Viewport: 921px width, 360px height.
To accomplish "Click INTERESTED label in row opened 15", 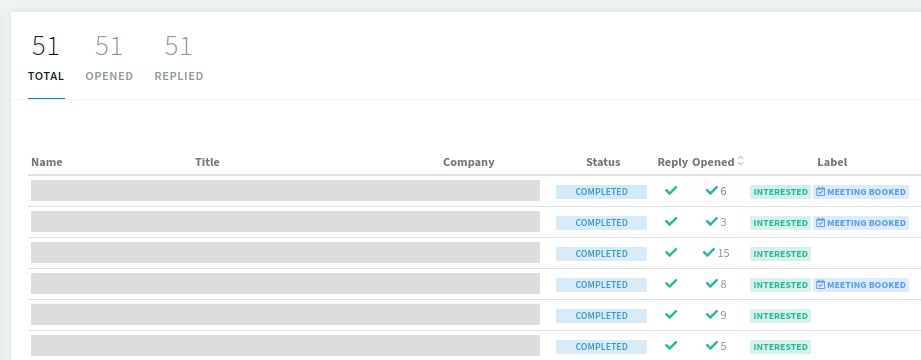I will coord(780,254).
